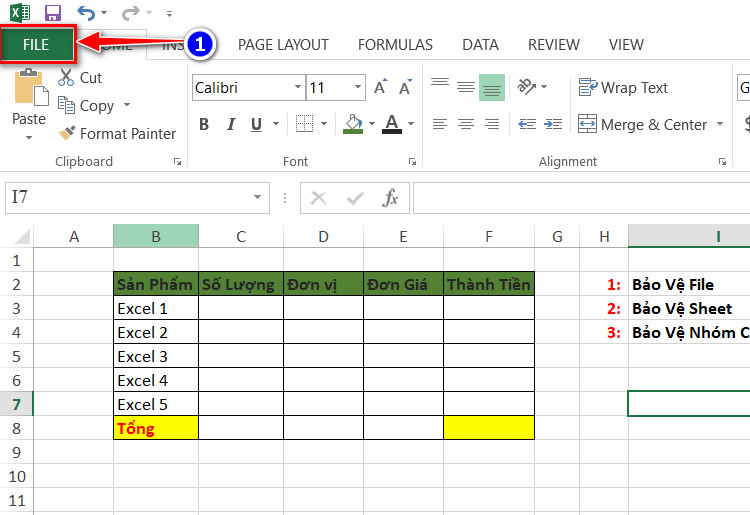The width and height of the screenshot is (750, 515).
Task: Open the font size 11 dropdown
Action: pos(358,87)
